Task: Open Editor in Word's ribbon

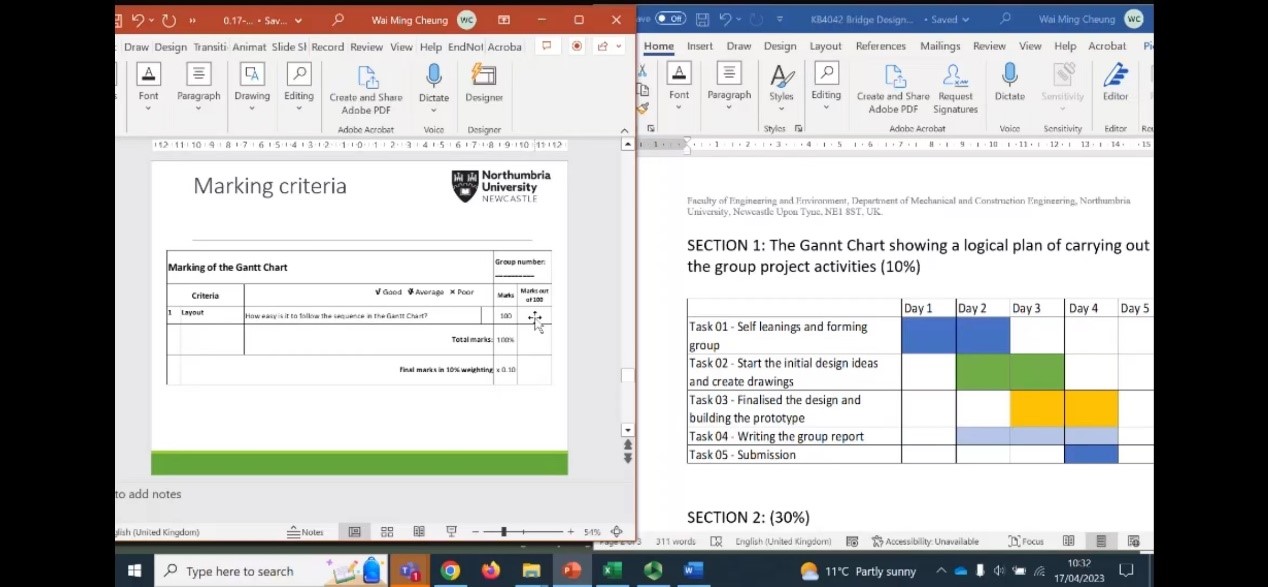Action: (x=1115, y=82)
